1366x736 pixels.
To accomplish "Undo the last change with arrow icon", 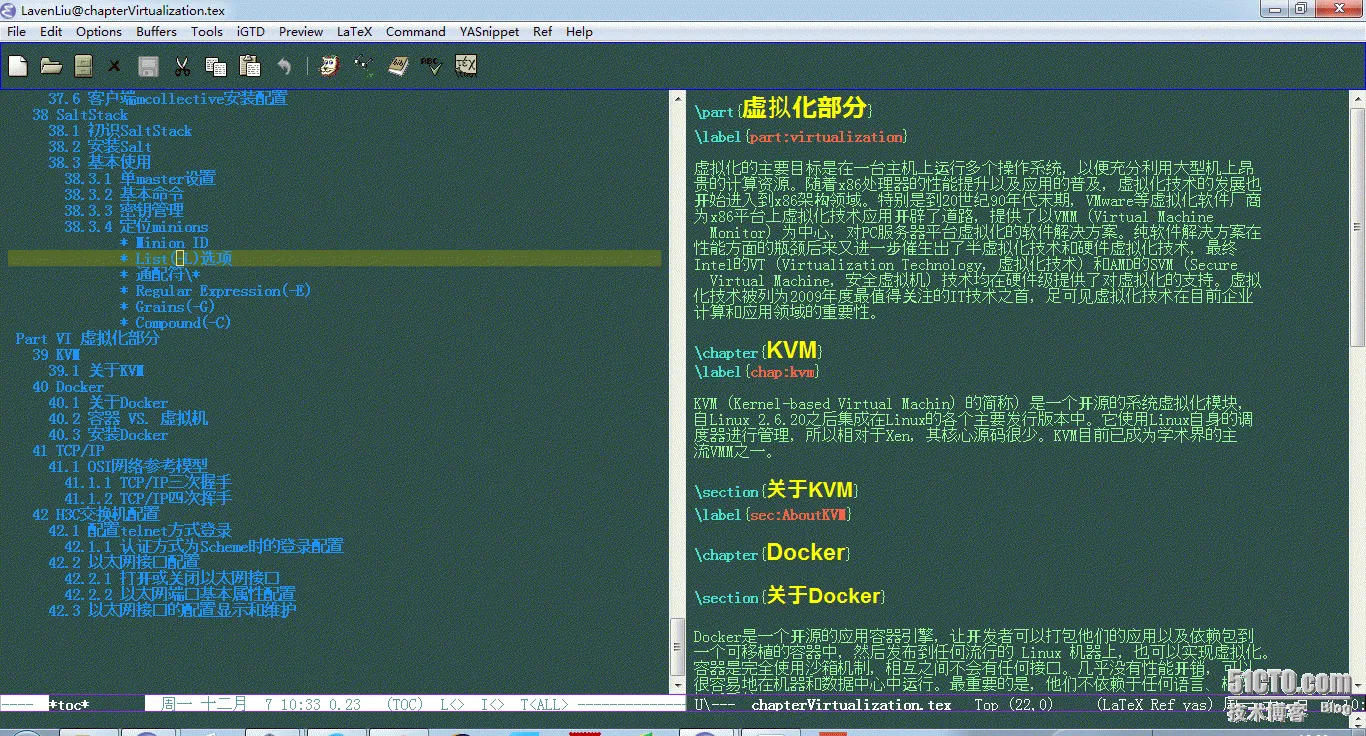I will coord(284,66).
